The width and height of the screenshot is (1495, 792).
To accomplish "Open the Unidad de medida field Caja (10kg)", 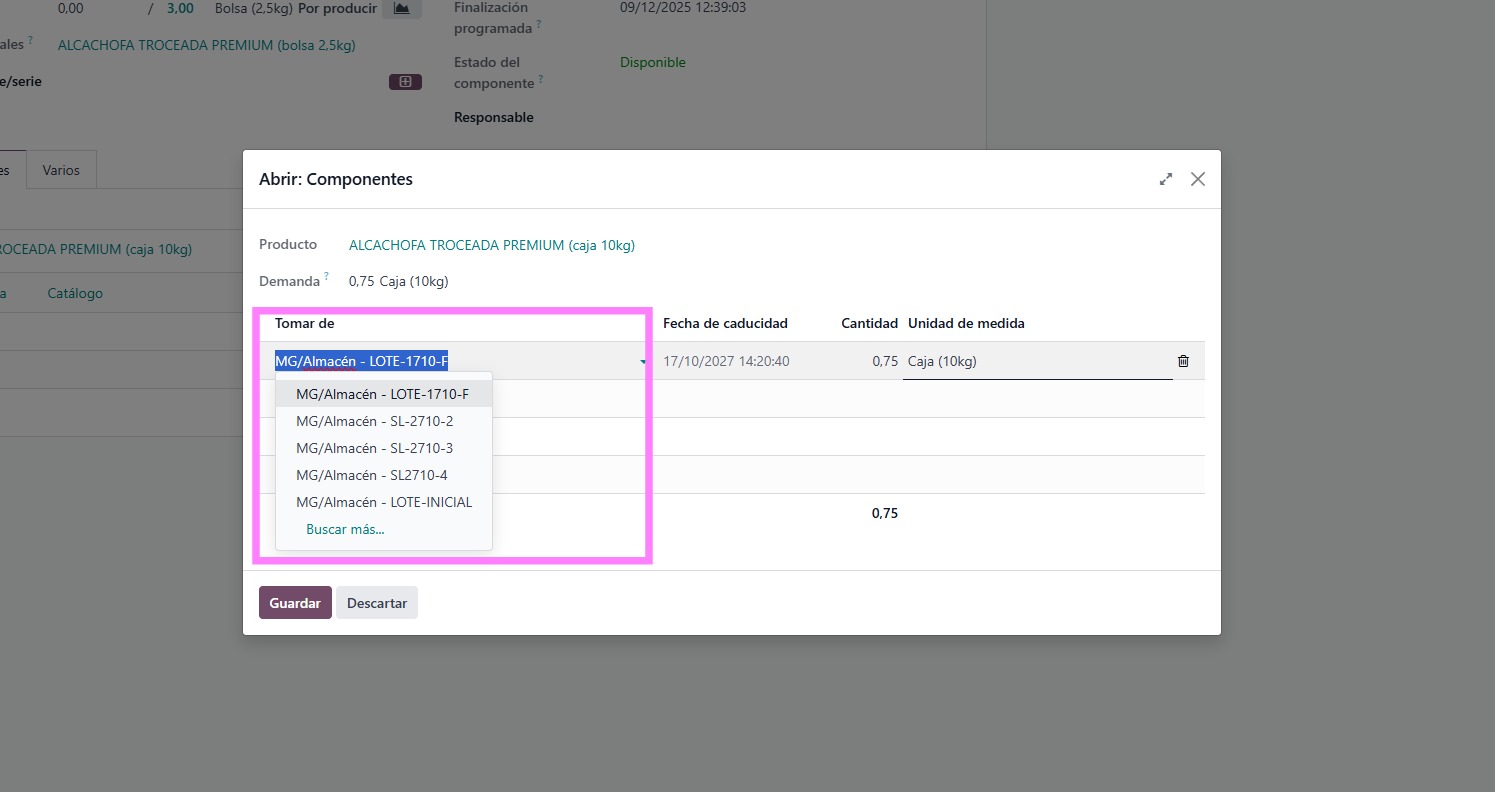I will (x=1036, y=361).
